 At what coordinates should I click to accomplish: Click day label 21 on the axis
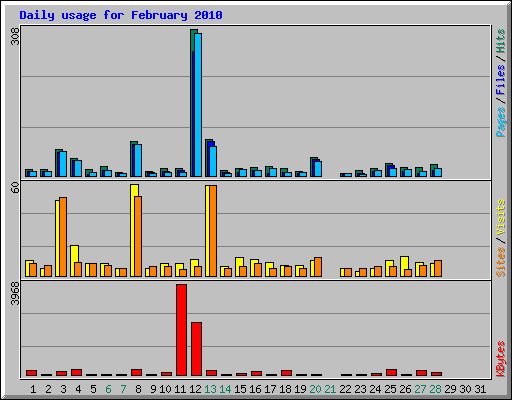[x=330, y=389]
